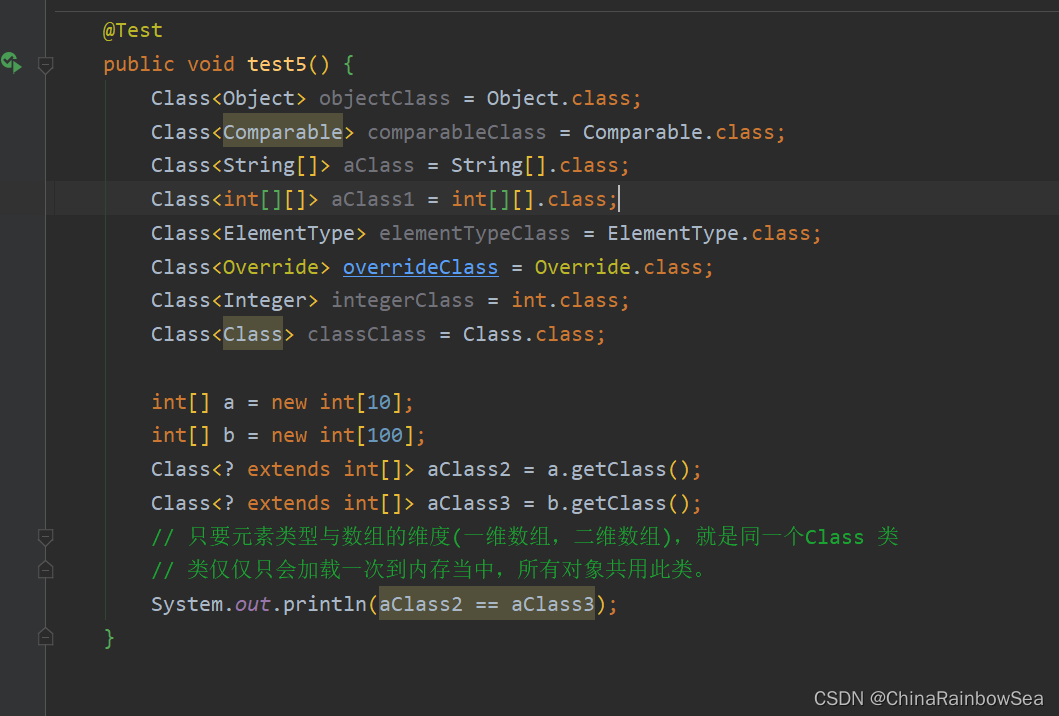Click the comparableClass variable name

pos(457,132)
